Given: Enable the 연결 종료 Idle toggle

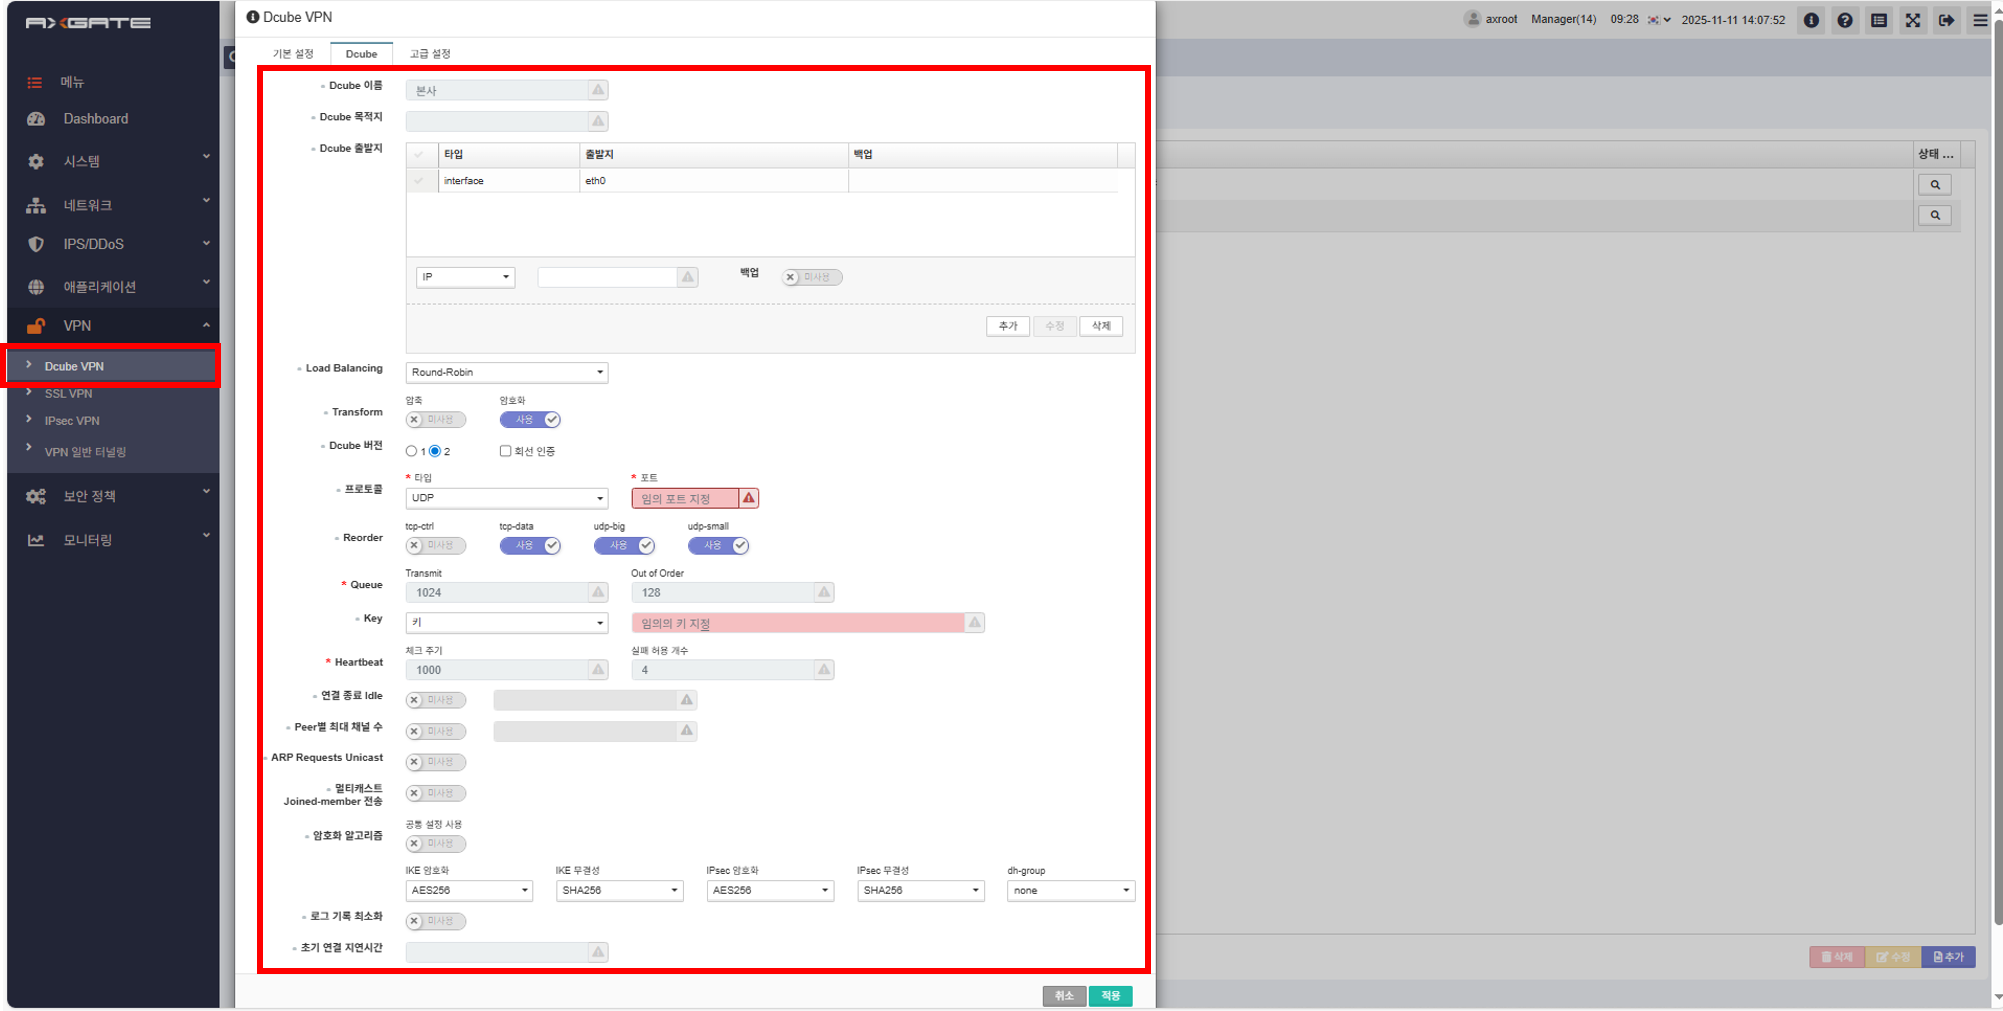Looking at the screenshot, I should 435,700.
